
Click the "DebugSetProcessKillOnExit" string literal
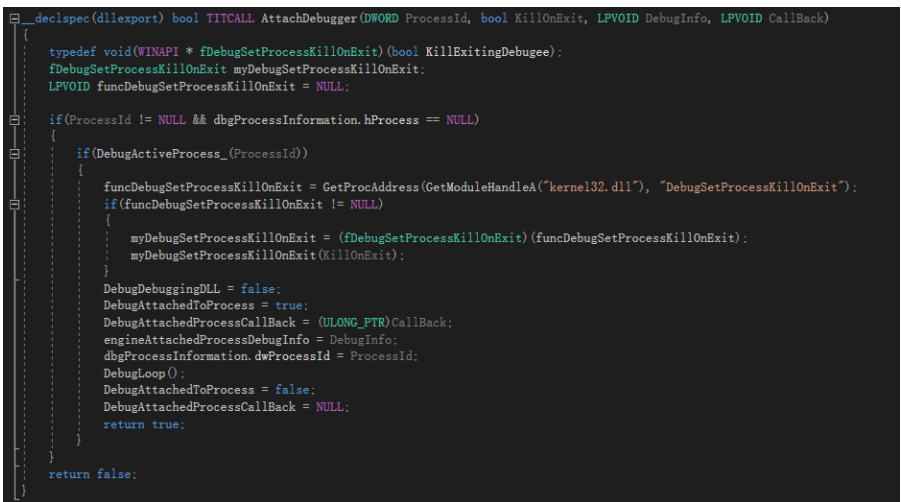tap(754, 187)
